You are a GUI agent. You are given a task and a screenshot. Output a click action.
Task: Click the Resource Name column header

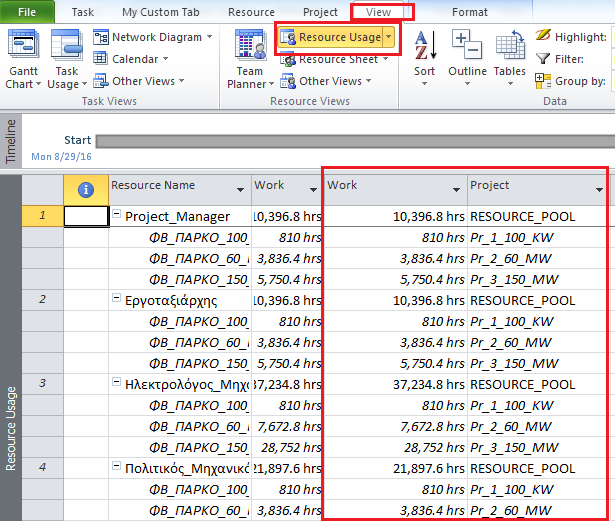point(180,190)
